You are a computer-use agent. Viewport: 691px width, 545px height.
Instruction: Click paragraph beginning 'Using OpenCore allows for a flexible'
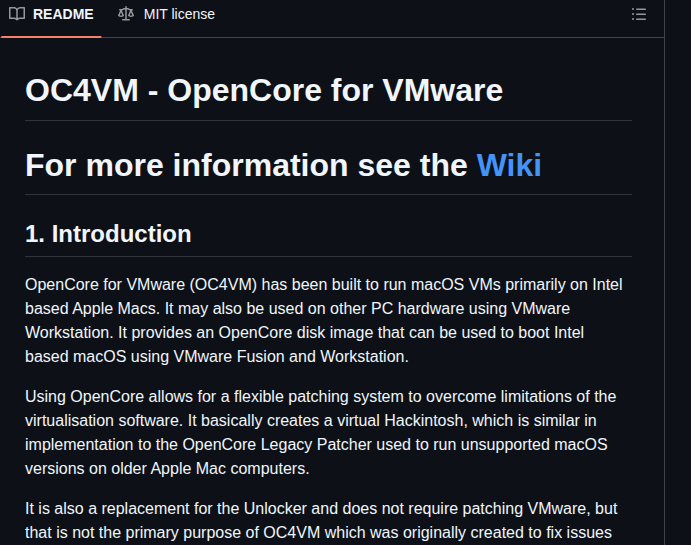point(320,432)
